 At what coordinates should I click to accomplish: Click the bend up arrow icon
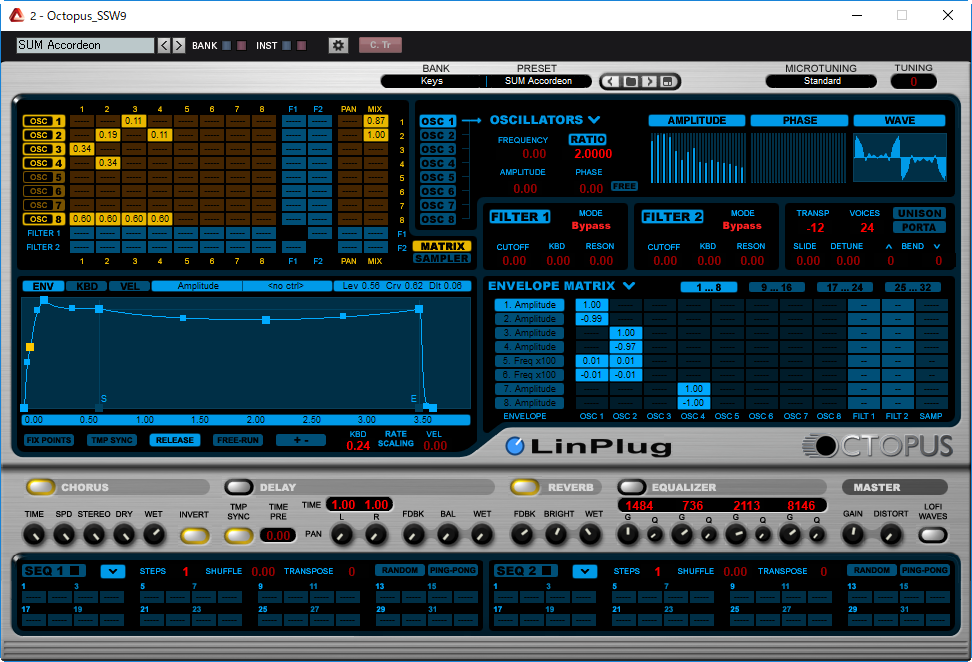tap(889, 247)
